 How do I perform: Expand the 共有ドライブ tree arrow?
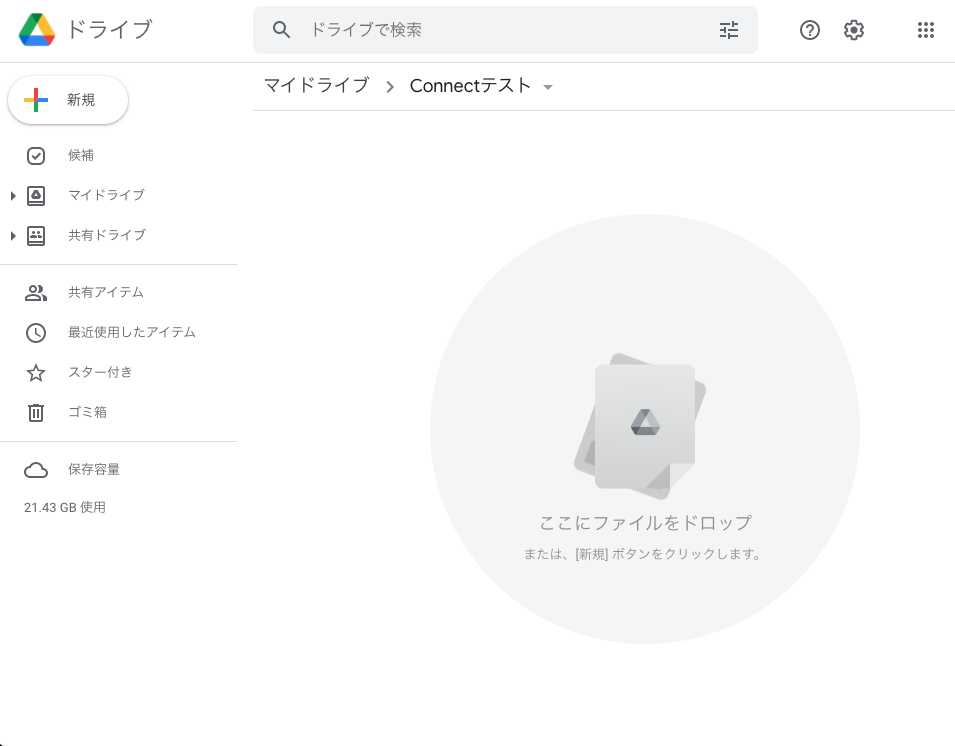[x=13, y=236]
